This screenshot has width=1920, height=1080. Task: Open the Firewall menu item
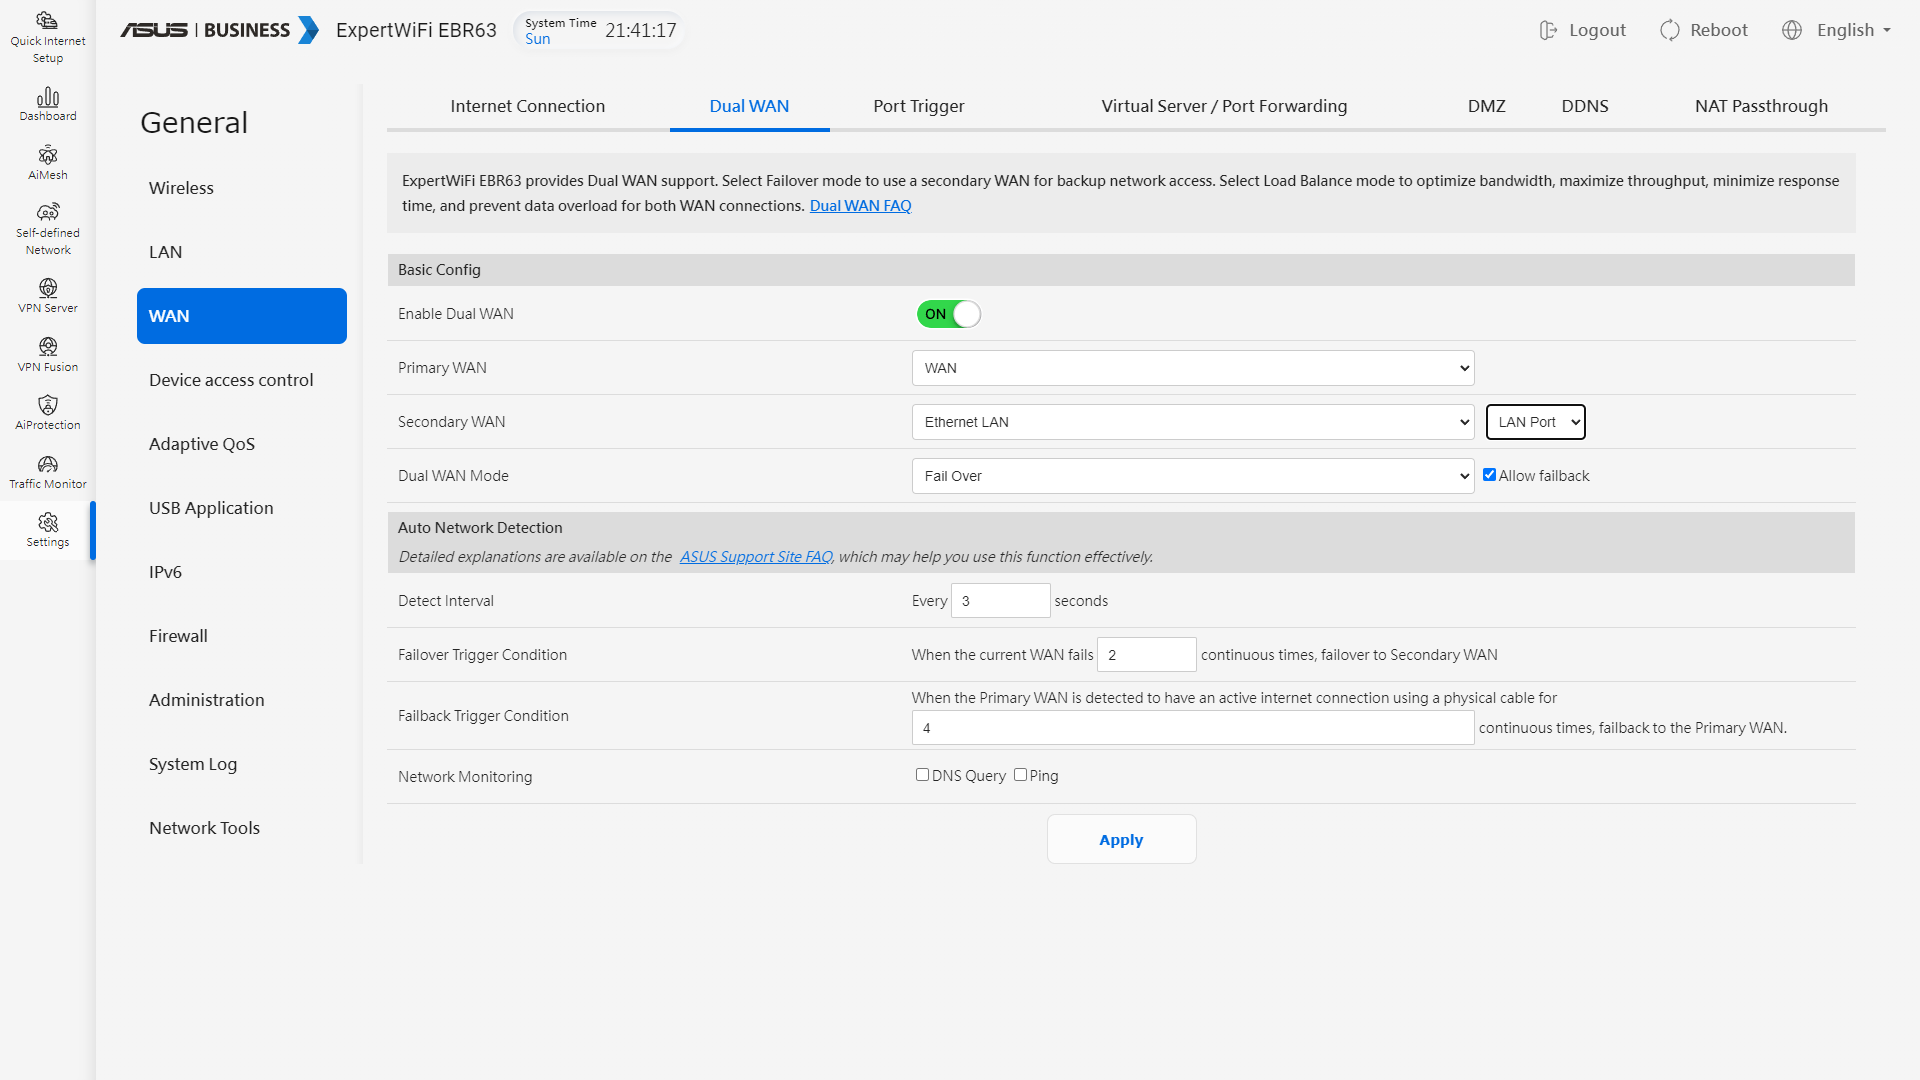pyautogui.click(x=178, y=636)
